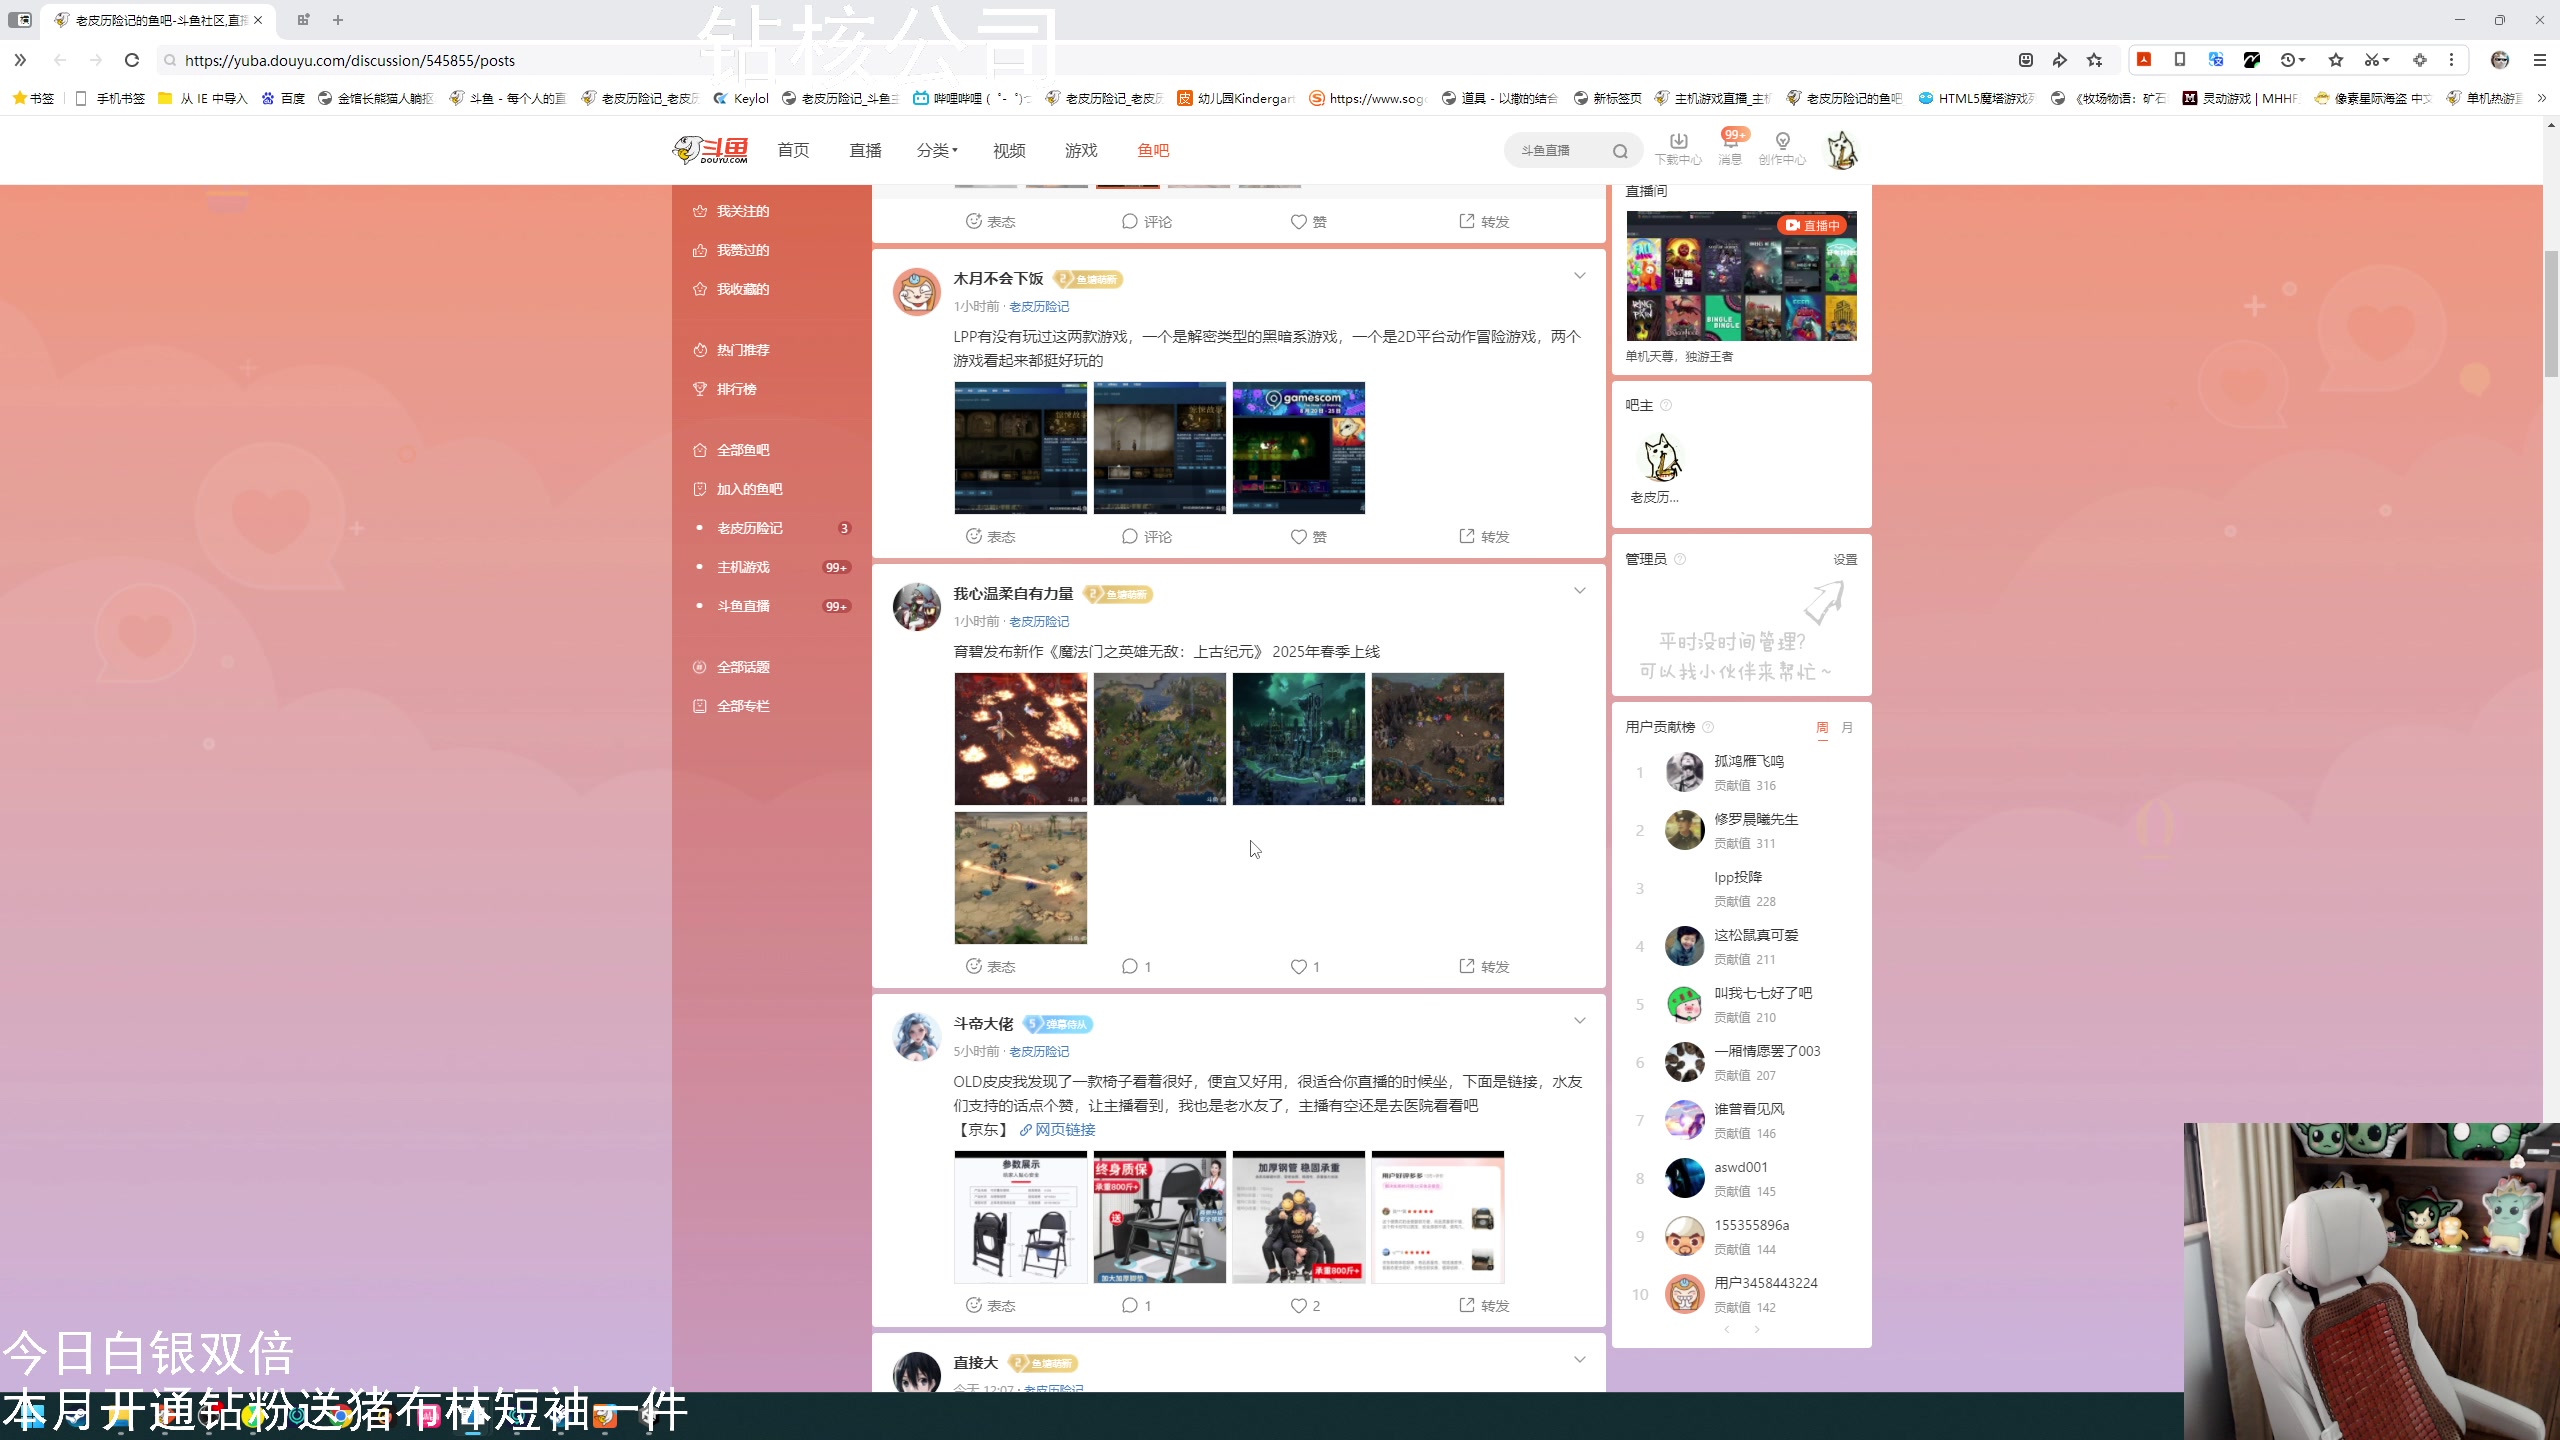Screen dimensions: 2560x1440
Task: Expand the 分类 dropdown menu
Action: click(937, 150)
